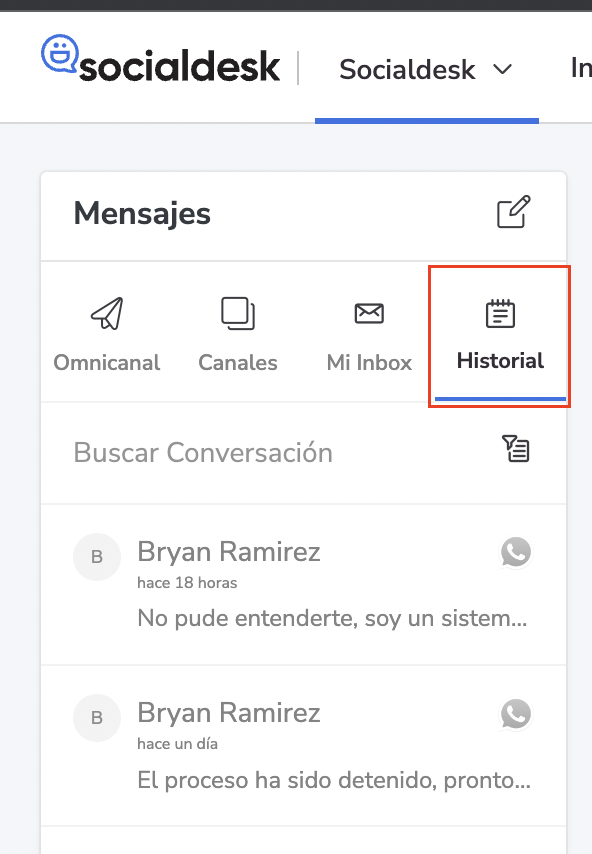Click the first B avatar circle
The height and width of the screenshot is (854, 592).
[x=97, y=557]
